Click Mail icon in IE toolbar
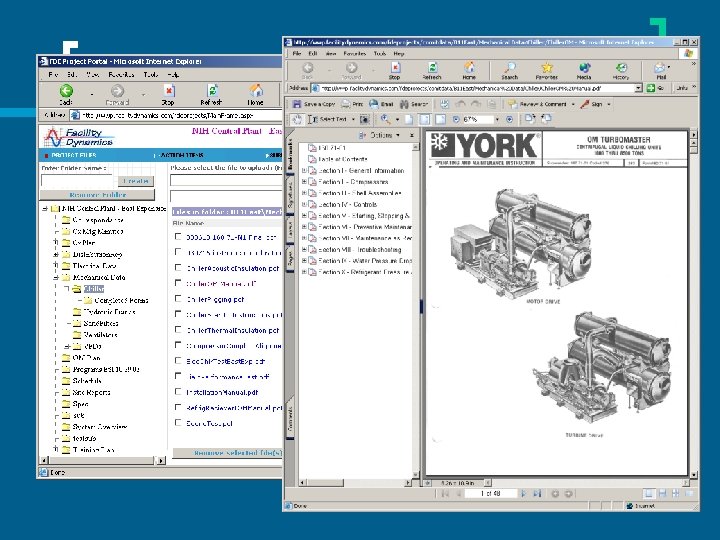The width and height of the screenshot is (720, 540). pyautogui.click(x=660, y=71)
